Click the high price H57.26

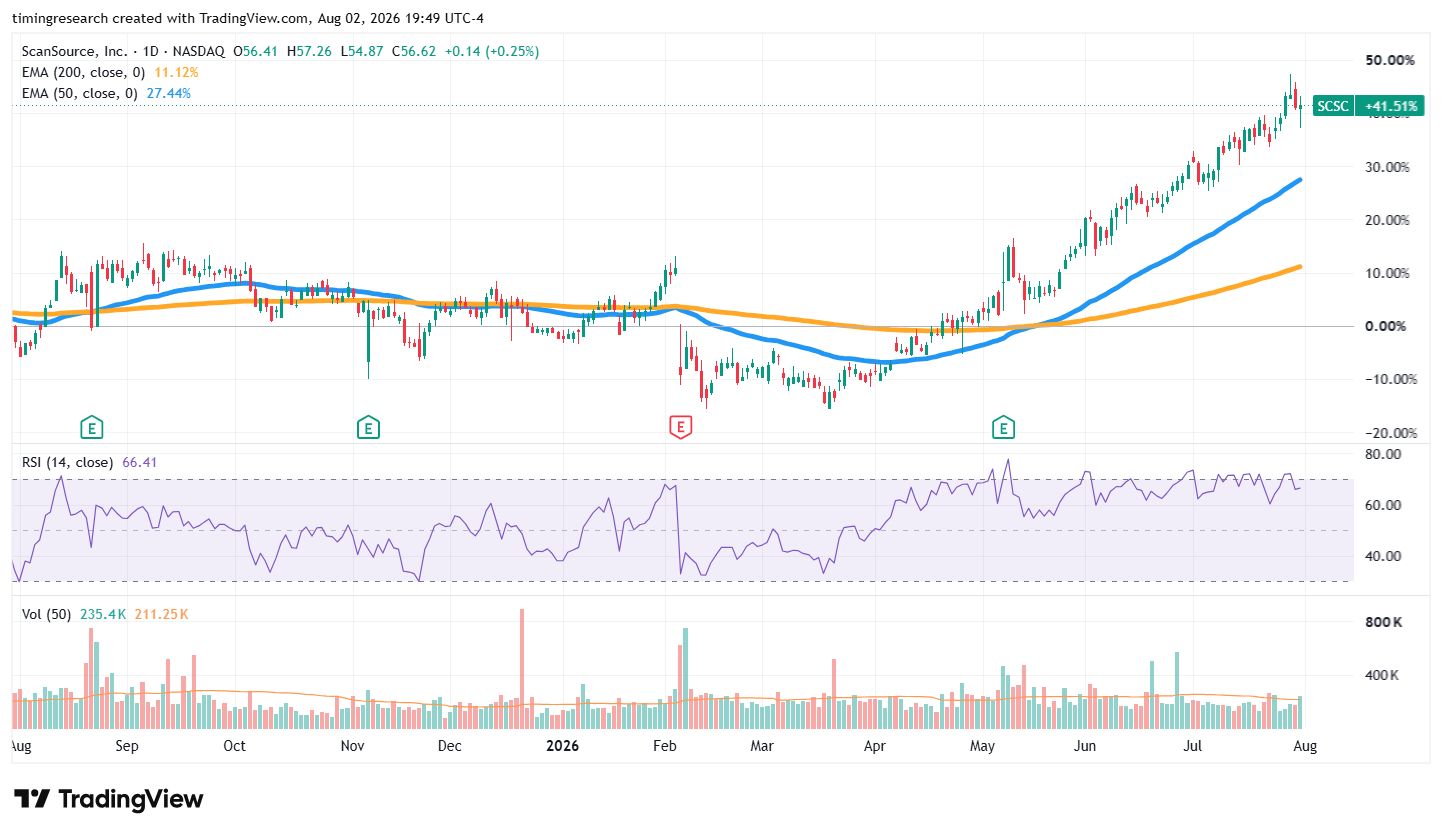coord(311,51)
